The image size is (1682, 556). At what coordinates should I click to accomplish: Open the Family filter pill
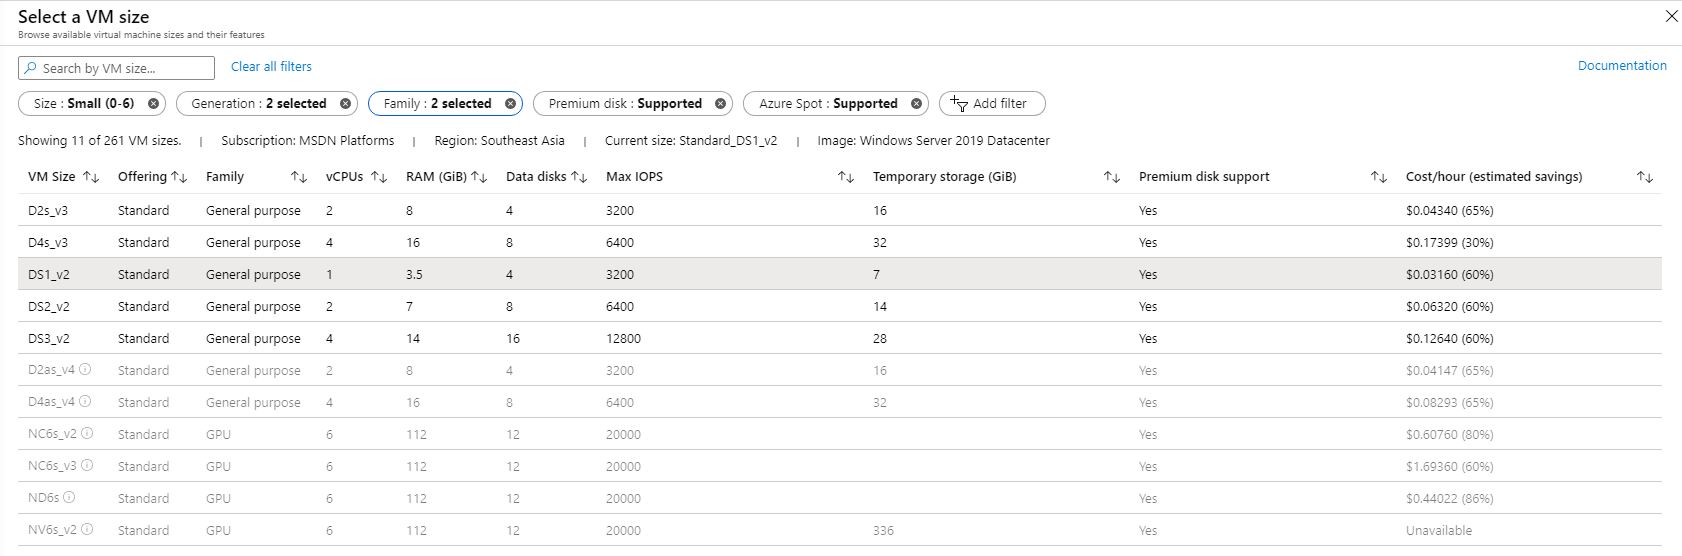437,104
